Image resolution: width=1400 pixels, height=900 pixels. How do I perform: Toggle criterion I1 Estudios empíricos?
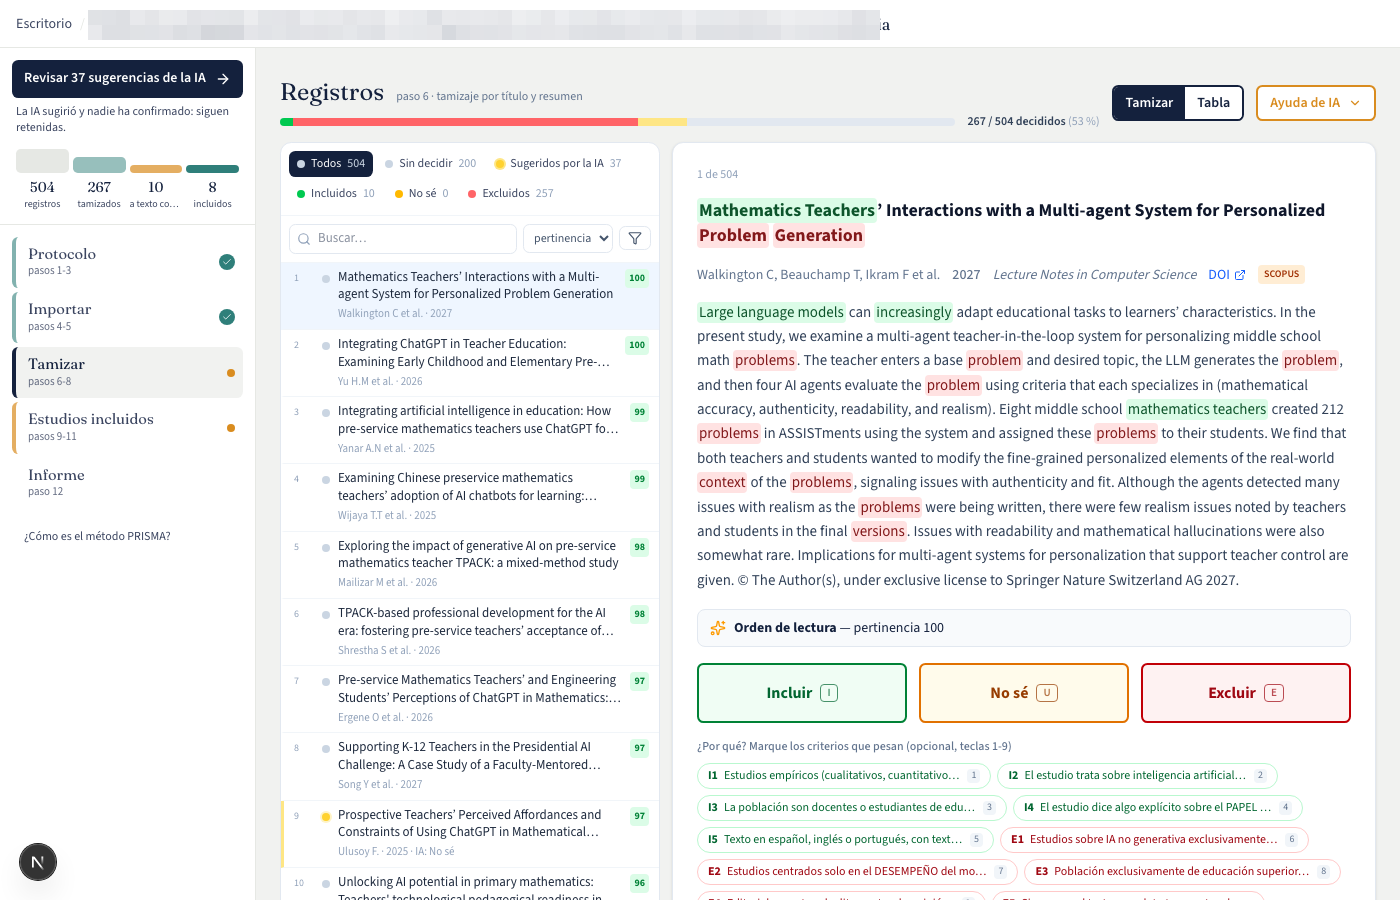844,776
